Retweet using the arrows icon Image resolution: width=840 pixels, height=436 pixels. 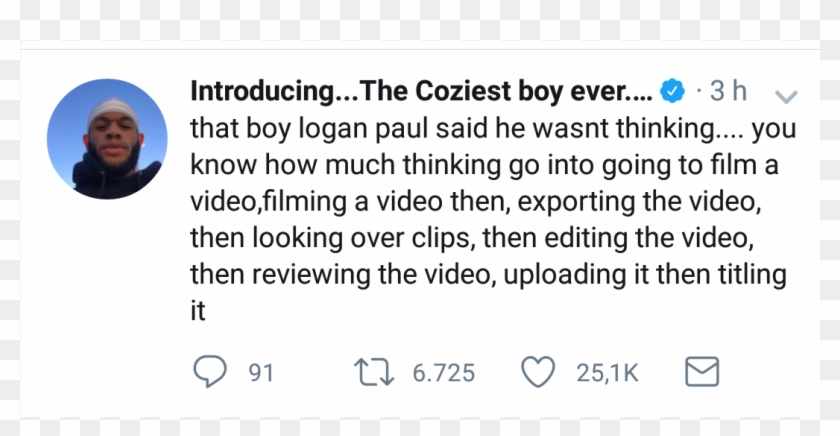376,372
